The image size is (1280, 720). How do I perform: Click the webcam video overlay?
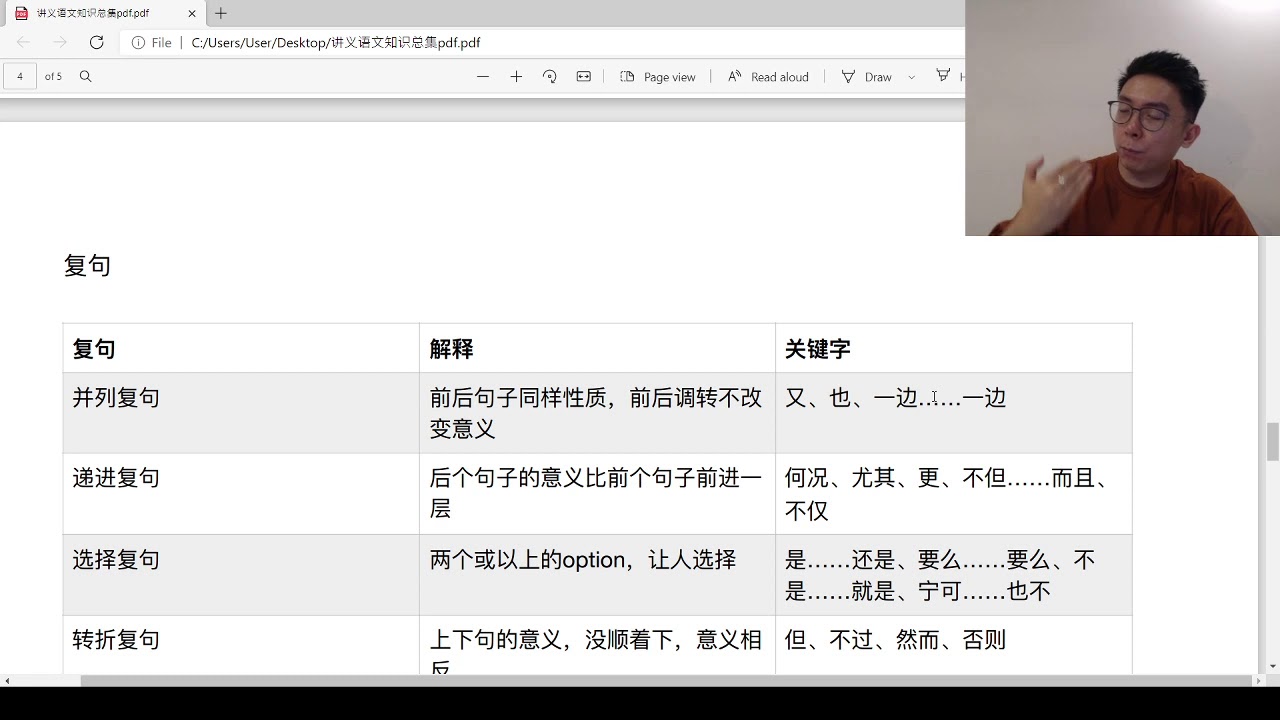pos(1122,118)
